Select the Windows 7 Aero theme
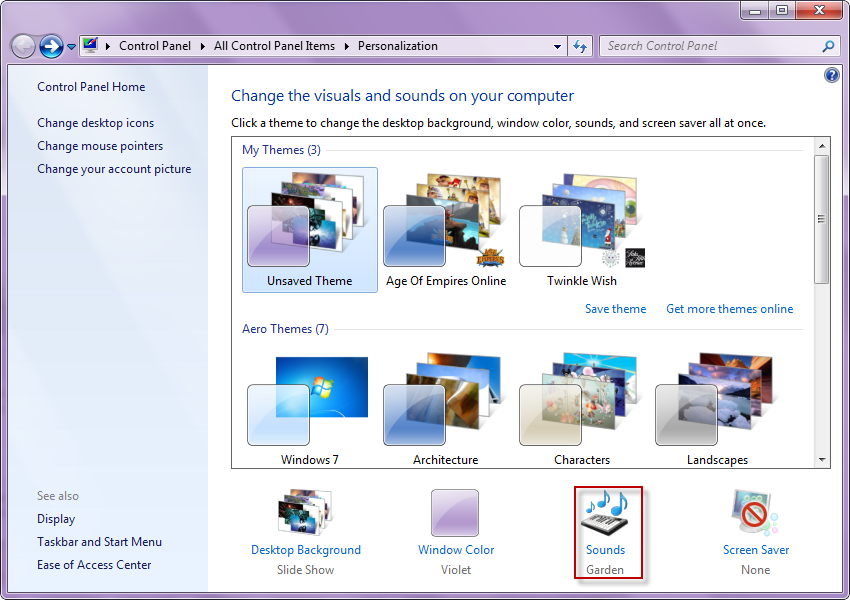The height and width of the screenshot is (600, 850). click(x=310, y=409)
